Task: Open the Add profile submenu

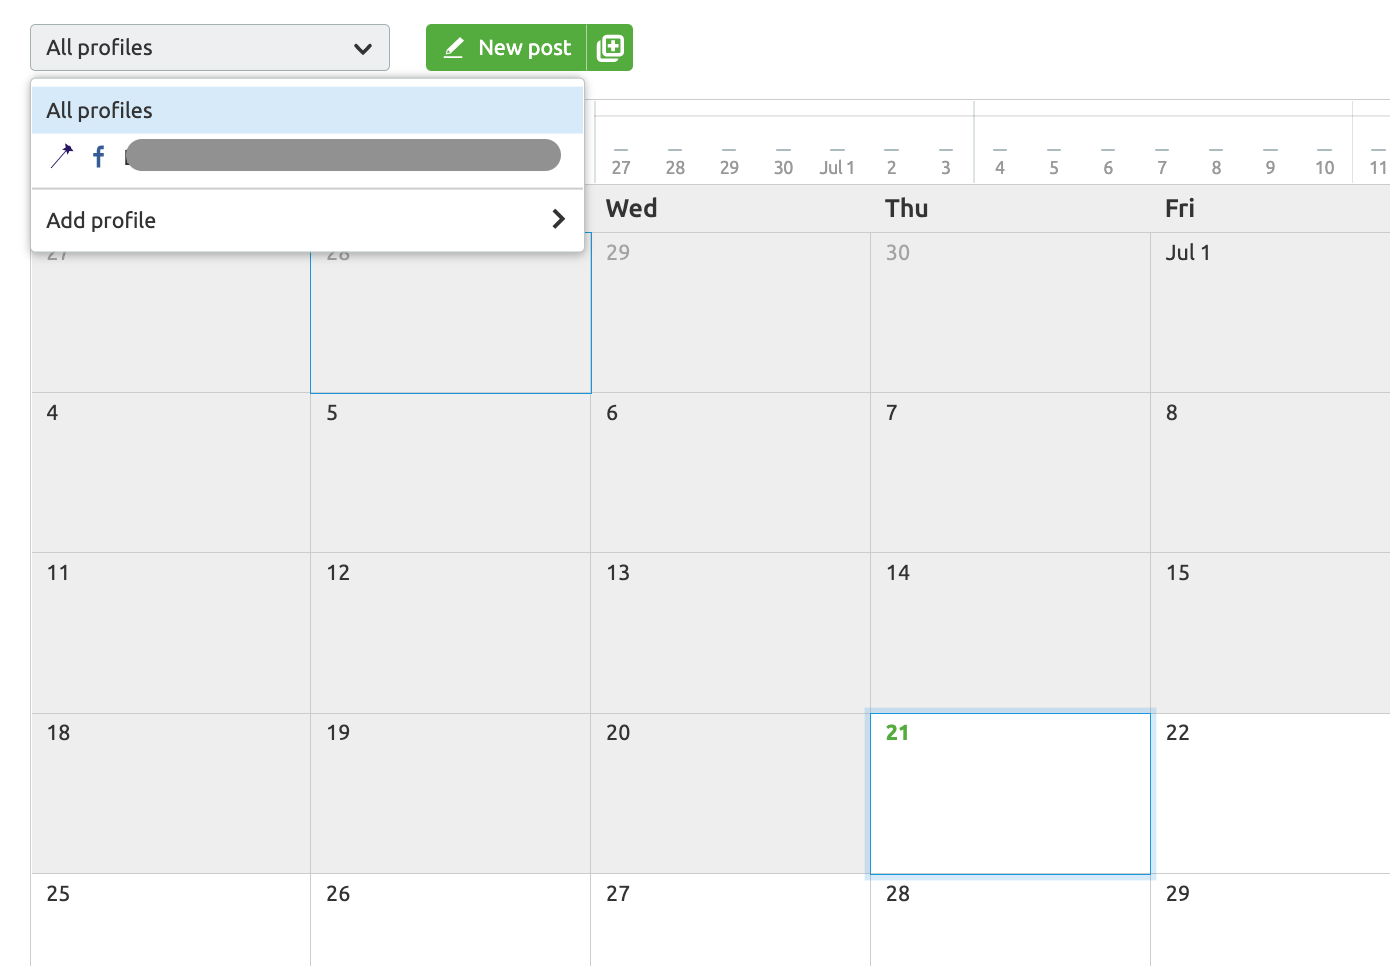Action: (x=307, y=220)
